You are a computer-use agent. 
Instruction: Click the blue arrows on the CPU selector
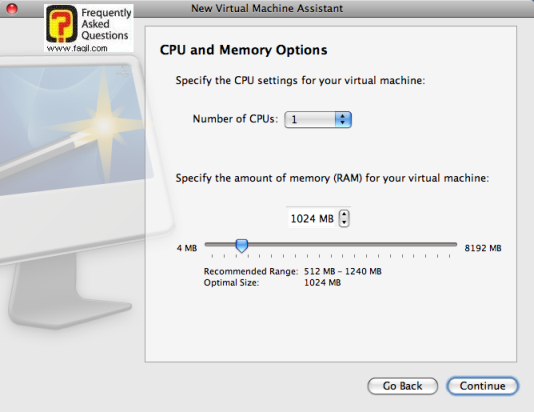tap(343, 120)
